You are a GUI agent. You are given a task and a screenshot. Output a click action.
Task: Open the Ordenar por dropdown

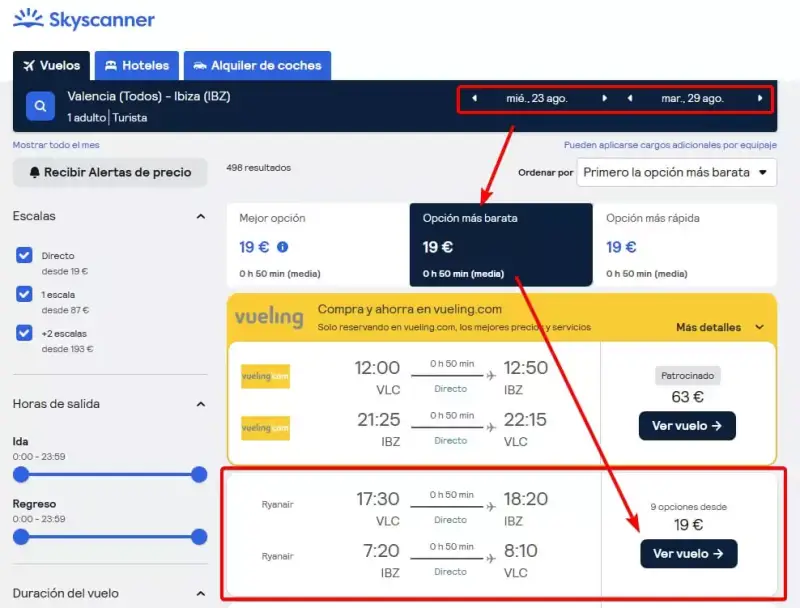point(677,172)
